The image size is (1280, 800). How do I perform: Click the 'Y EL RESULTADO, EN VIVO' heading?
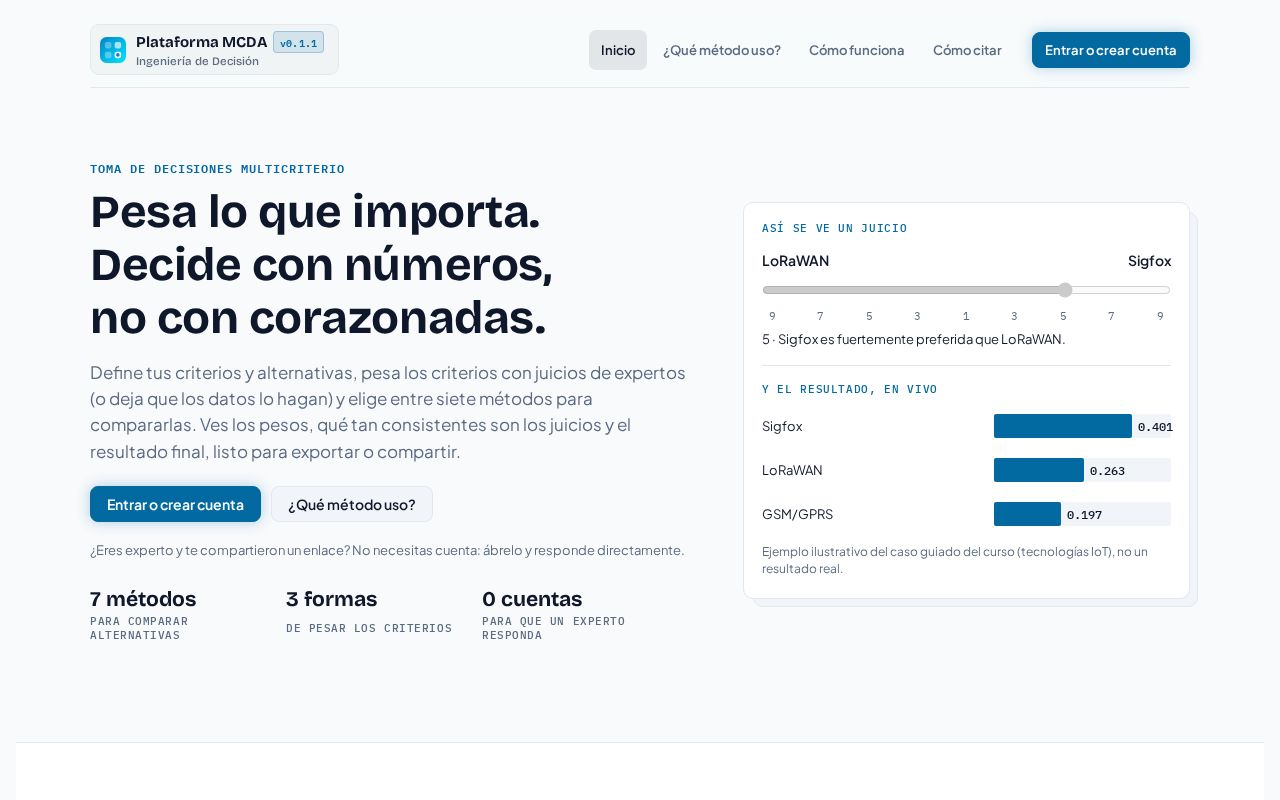[850, 389]
